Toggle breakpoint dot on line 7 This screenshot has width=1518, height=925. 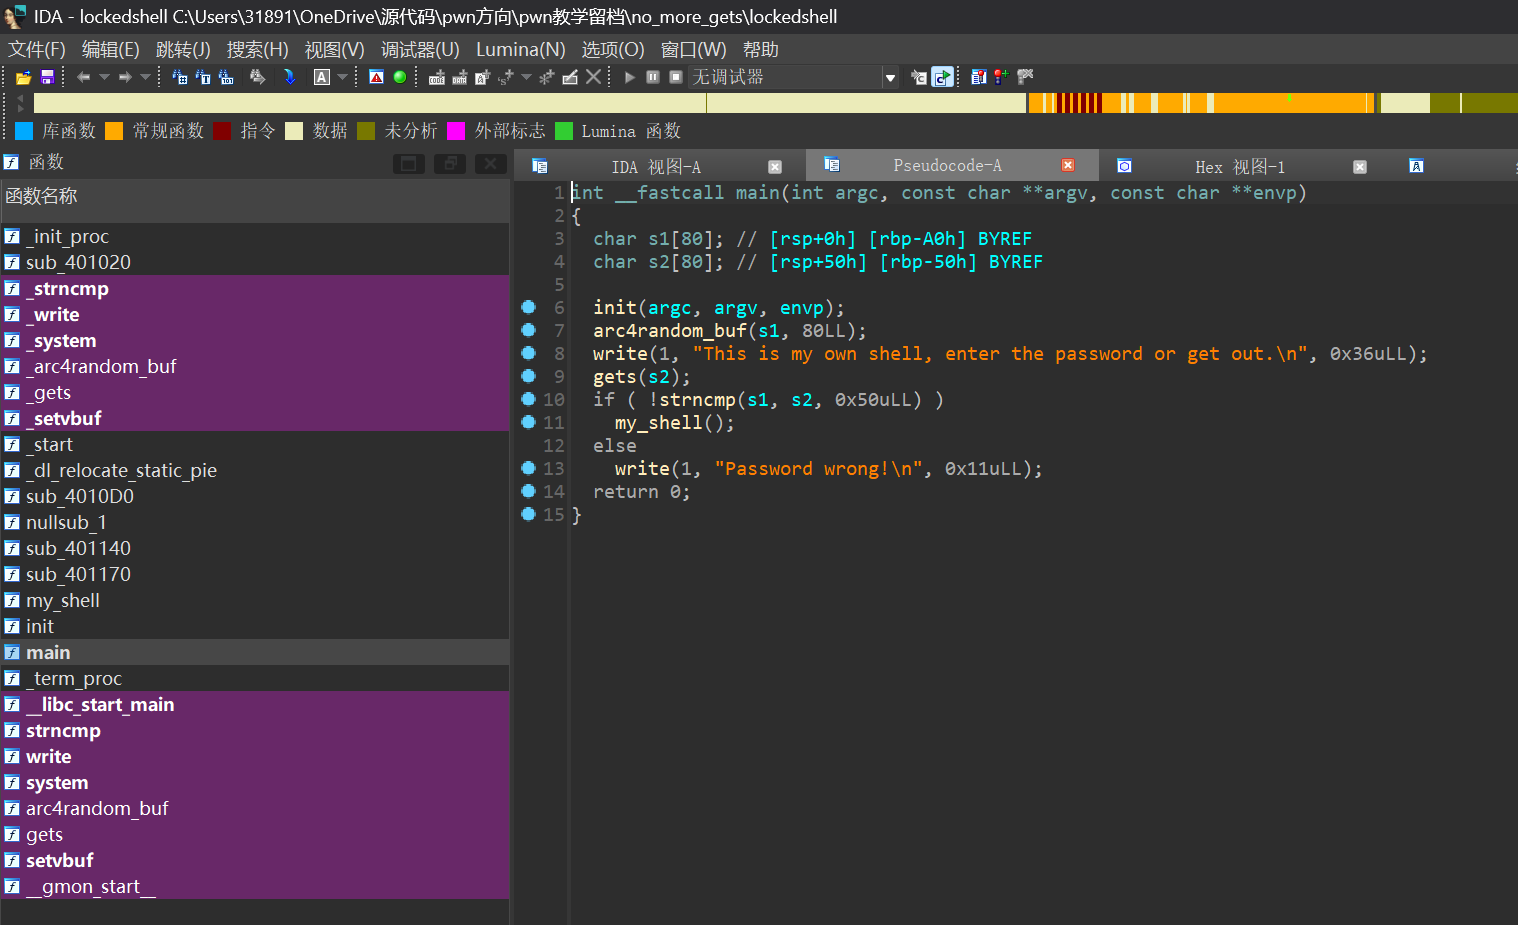tap(529, 330)
